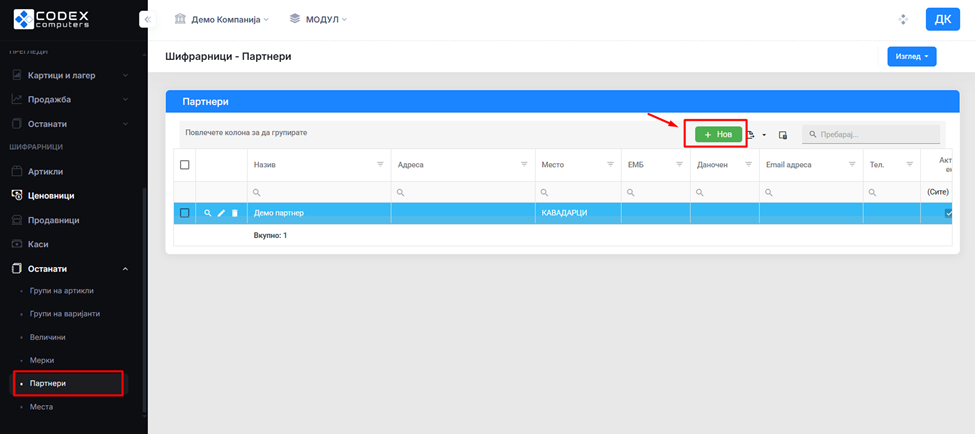The image size is (975, 434).
Task: Expand the МОДУЛ module dropdown
Action: [x=318, y=19]
